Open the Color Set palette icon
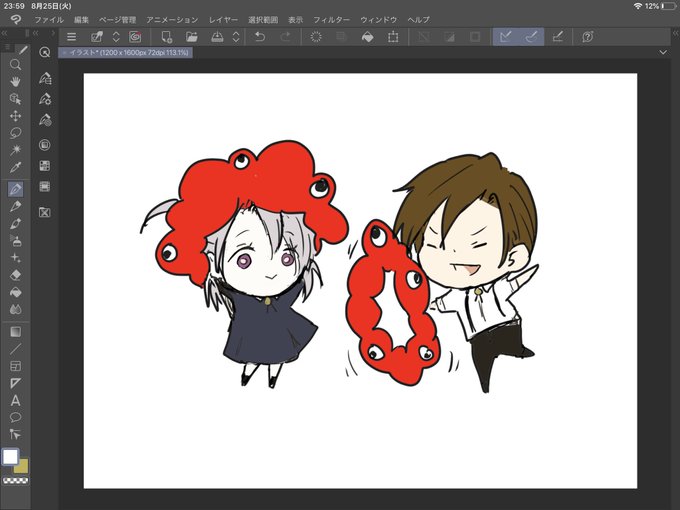680x510 pixels. click(x=45, y=166)
